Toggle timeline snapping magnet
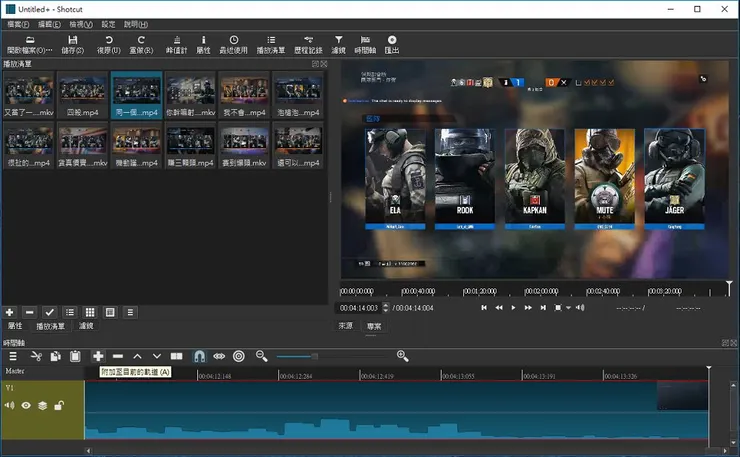The height and width of the screenshot is (457, 740). pyautogui.click(x=199, y=356)
